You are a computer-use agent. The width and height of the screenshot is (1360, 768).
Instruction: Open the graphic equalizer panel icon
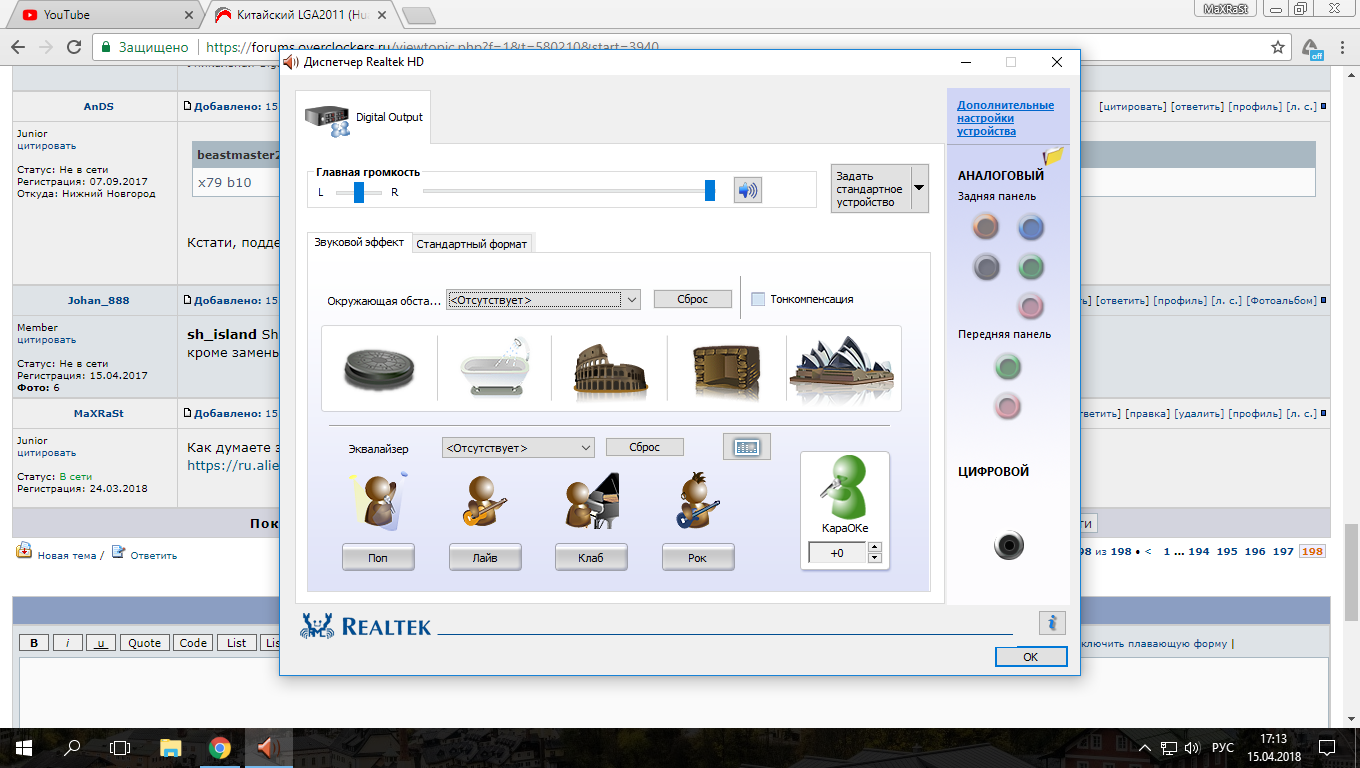click(747, 447)
